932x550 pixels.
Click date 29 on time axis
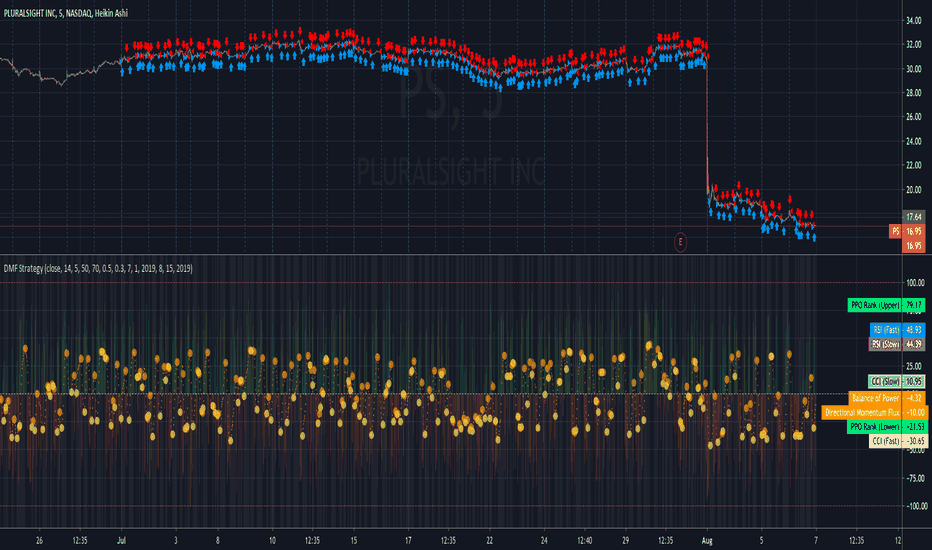click(625, 540)
